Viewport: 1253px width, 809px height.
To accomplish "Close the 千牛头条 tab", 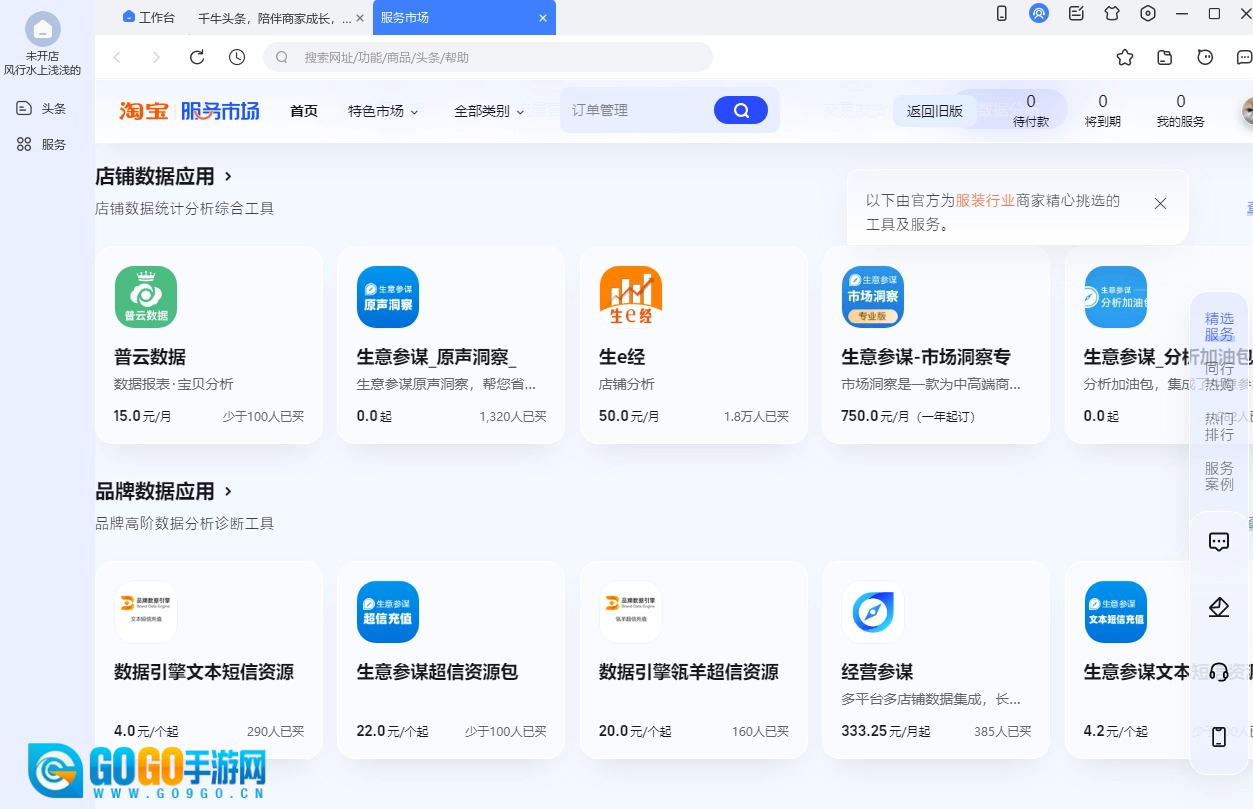I will (360, 18).
